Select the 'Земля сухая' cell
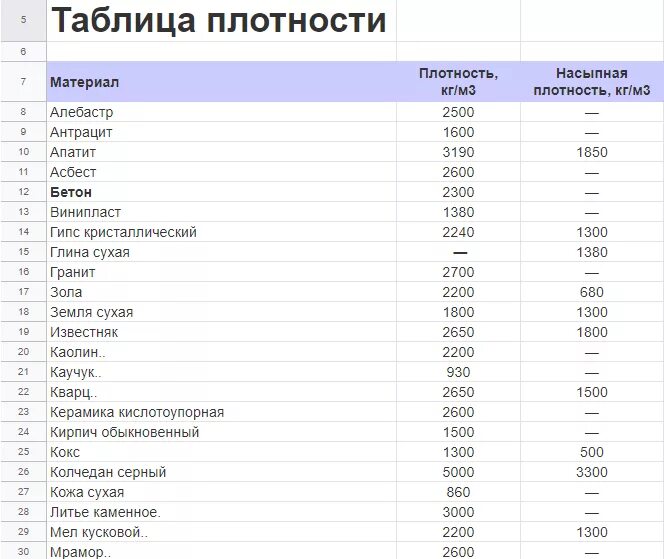Image resolution: width=664 pixels, height=559 pixels. click(x=221, y=312)
